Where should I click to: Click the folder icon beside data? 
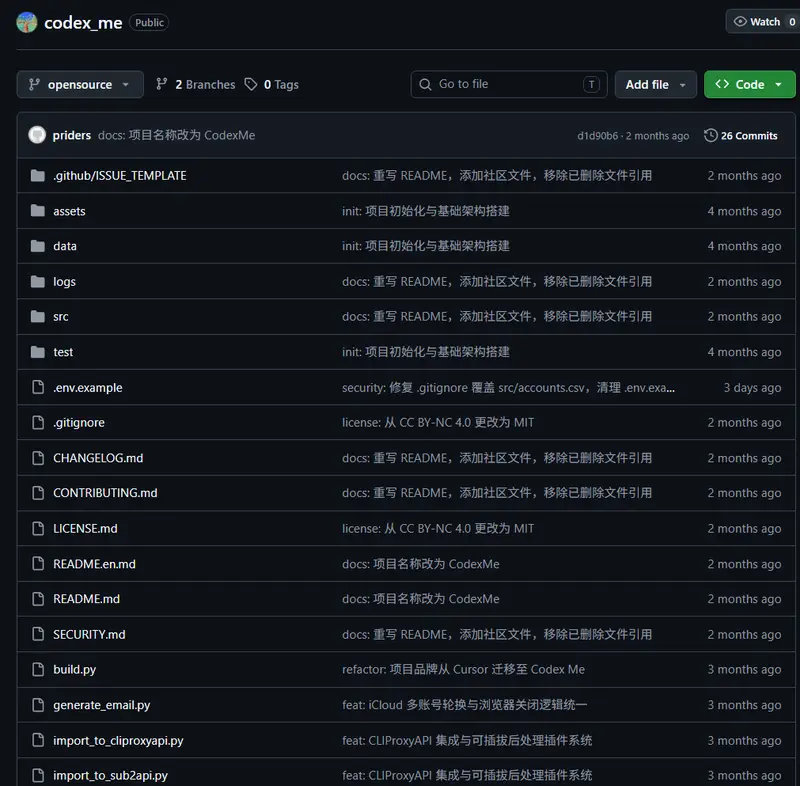38,246
